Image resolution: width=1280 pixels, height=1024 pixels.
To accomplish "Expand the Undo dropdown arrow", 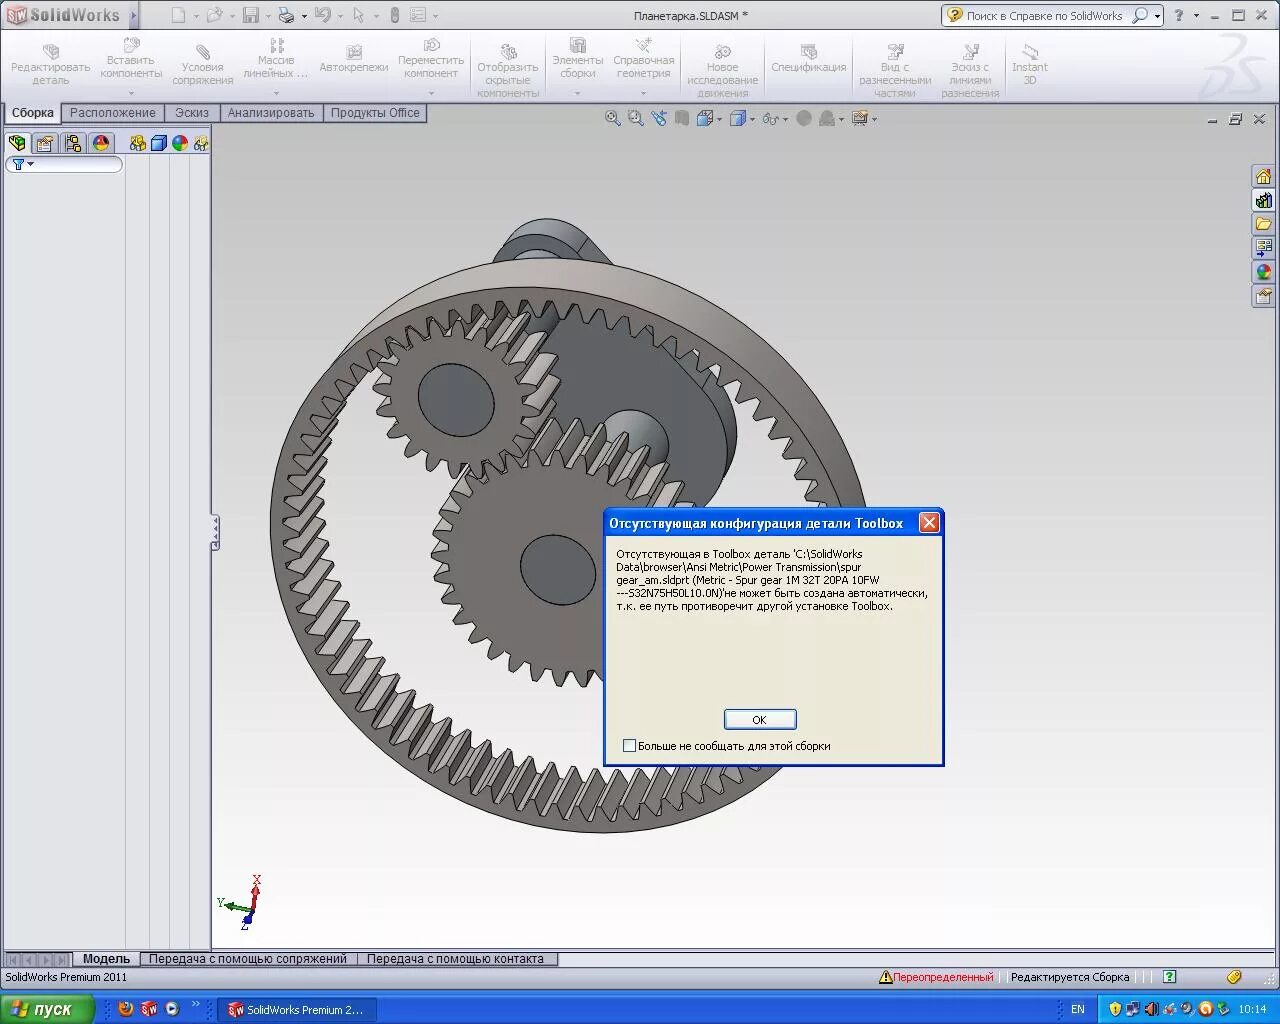I will coord(340,16).
